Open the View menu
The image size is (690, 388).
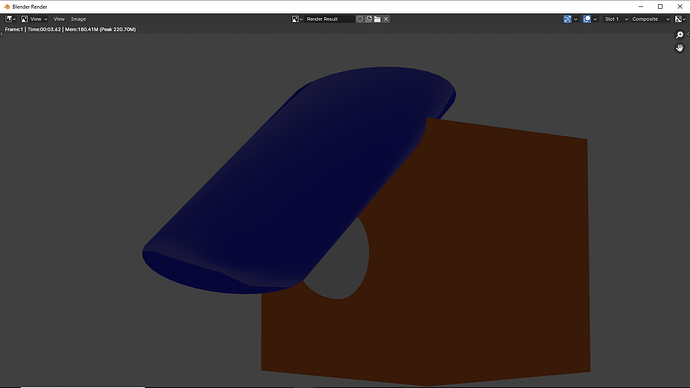(x=59, y=19)
